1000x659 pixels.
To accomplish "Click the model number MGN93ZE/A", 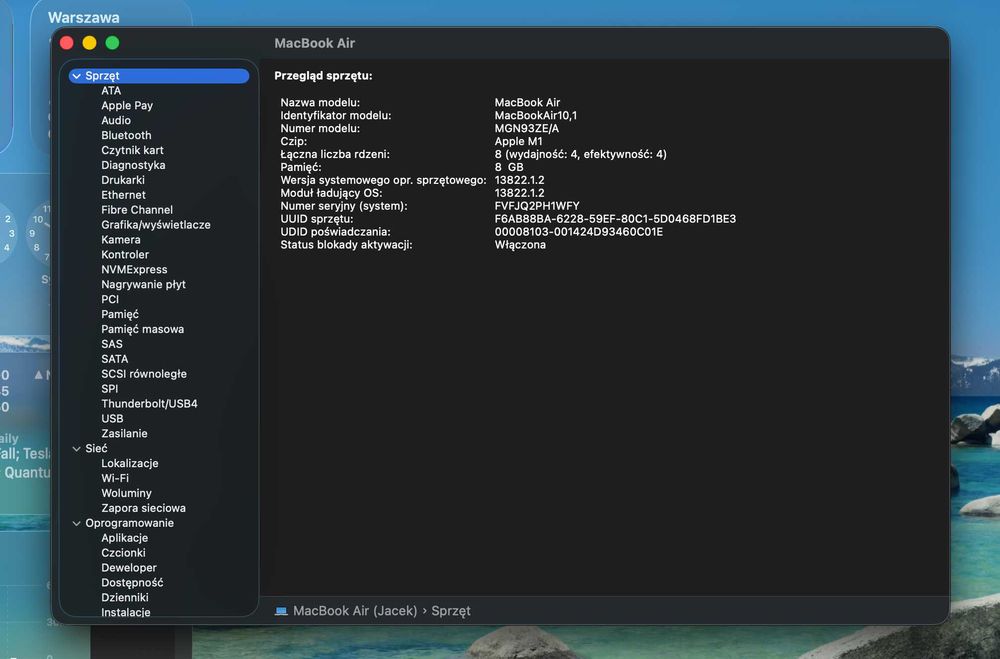I will (527, 128).
